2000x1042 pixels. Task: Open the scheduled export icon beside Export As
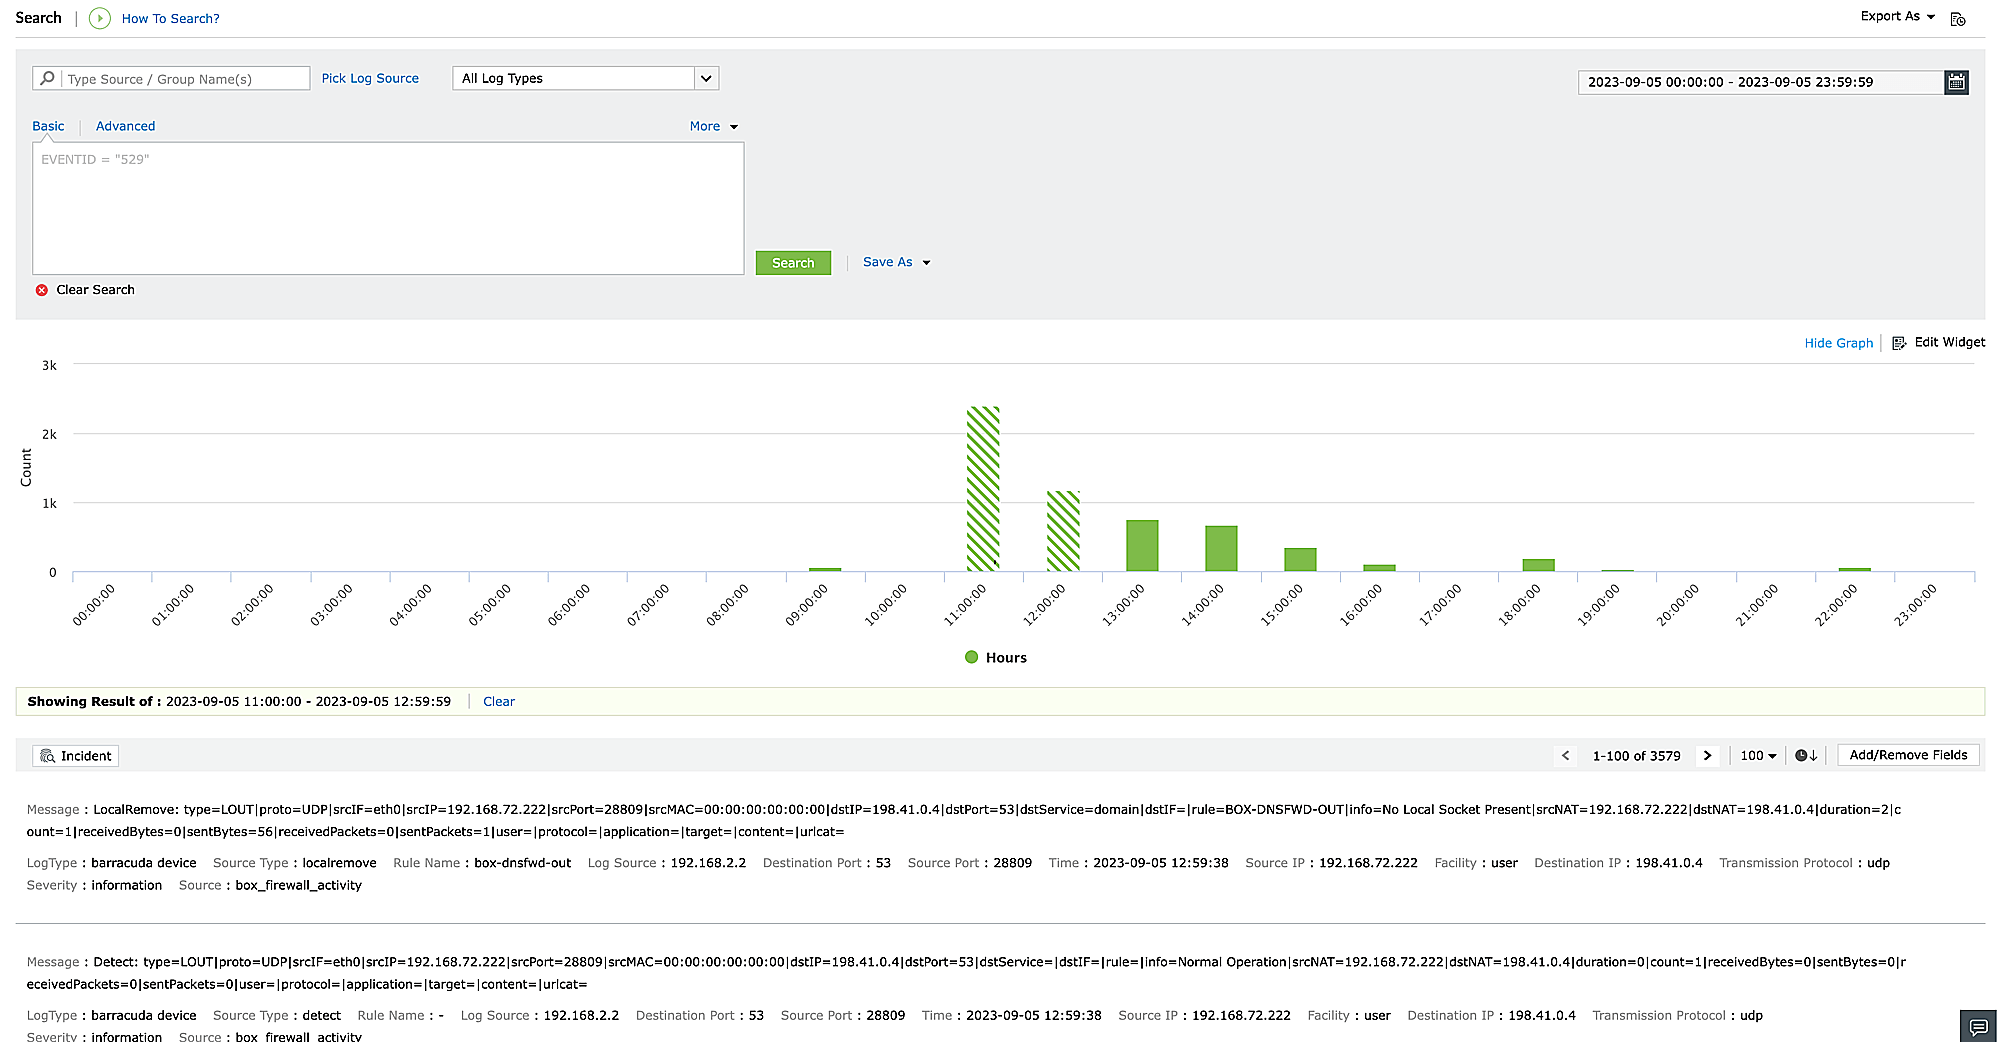tap(1958, 19)
